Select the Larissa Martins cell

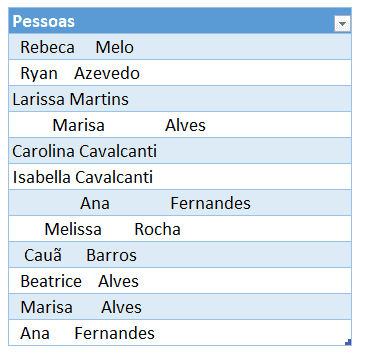180,99
